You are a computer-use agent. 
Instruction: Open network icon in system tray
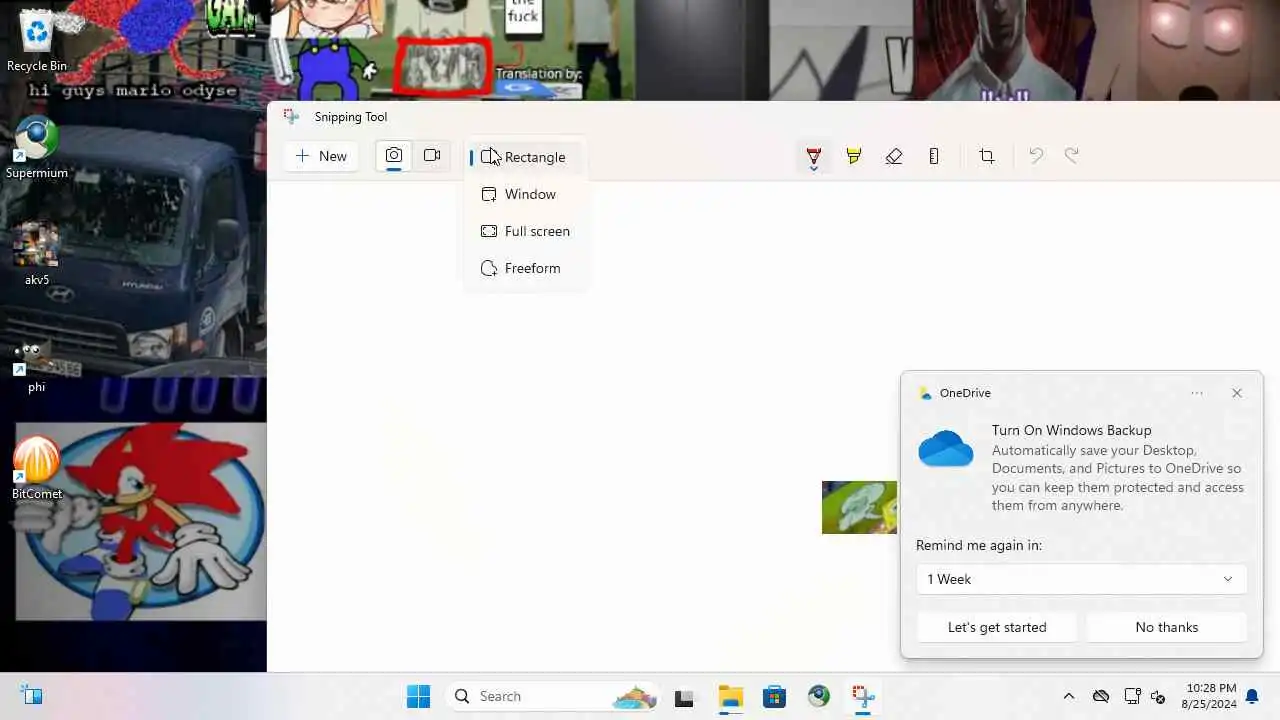click(x=1132, y=696)
